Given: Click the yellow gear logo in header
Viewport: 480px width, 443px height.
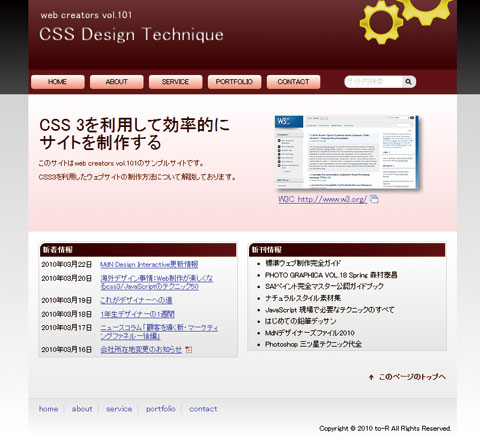Looking at the screenshot, I should 405,20.
